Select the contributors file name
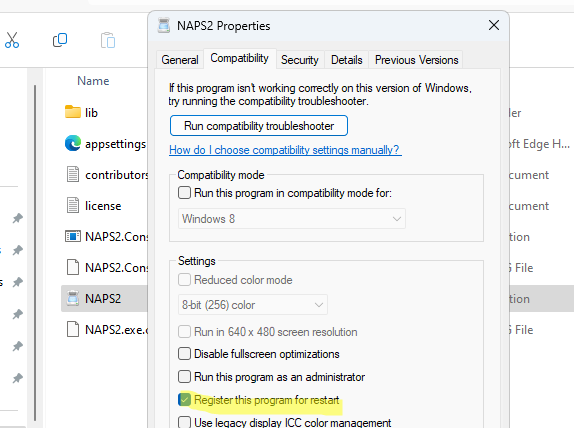 116,175
